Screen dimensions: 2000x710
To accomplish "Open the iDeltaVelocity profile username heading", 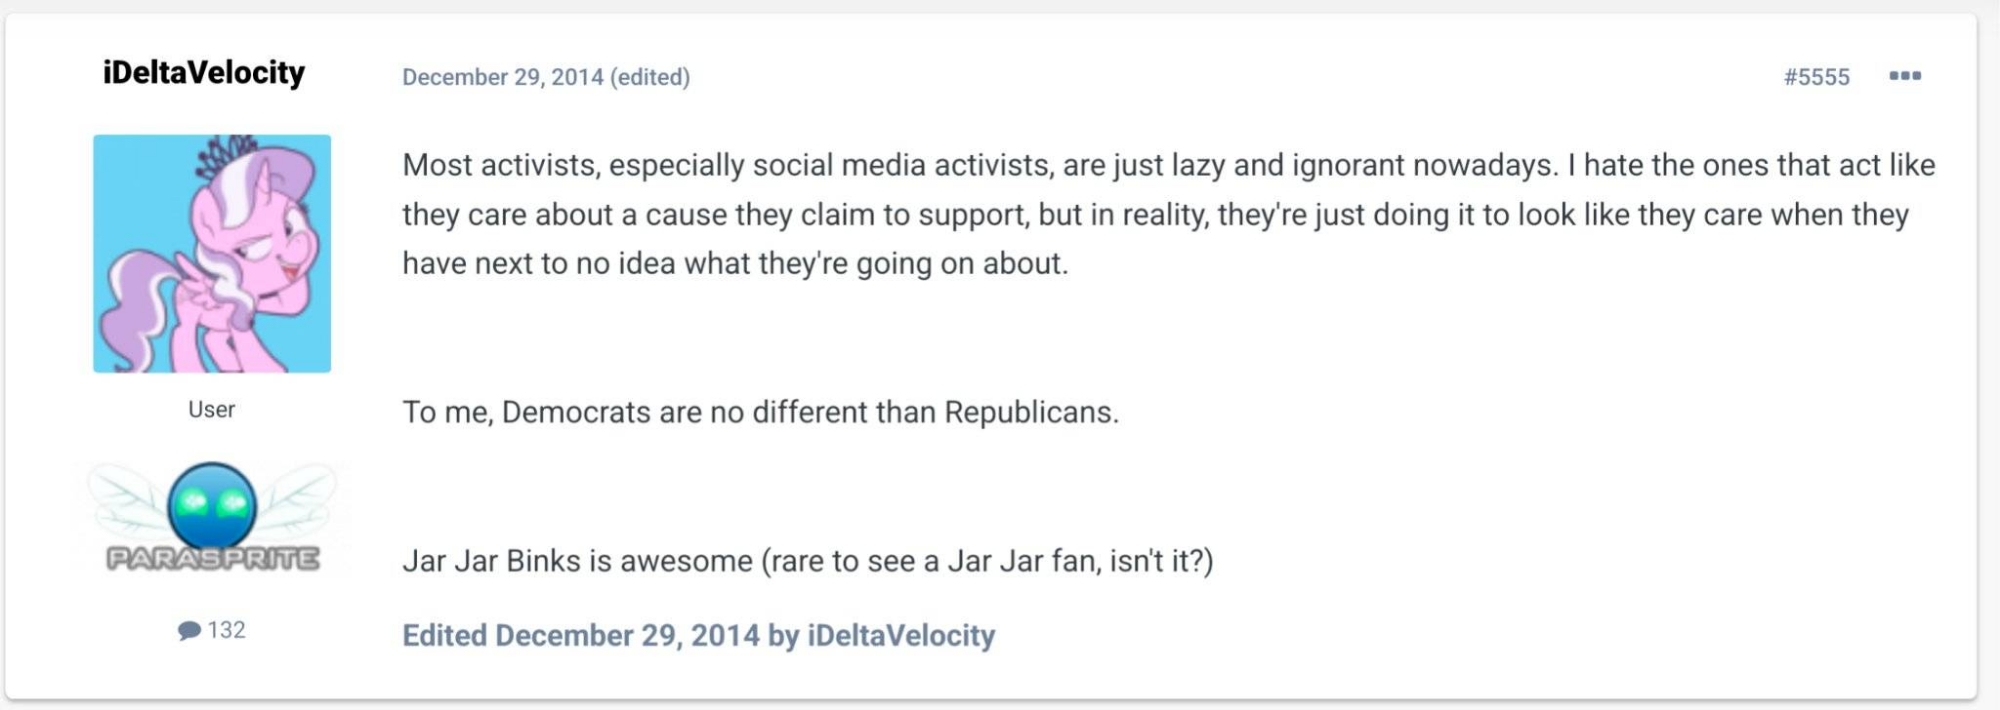I will pos(204,73).
